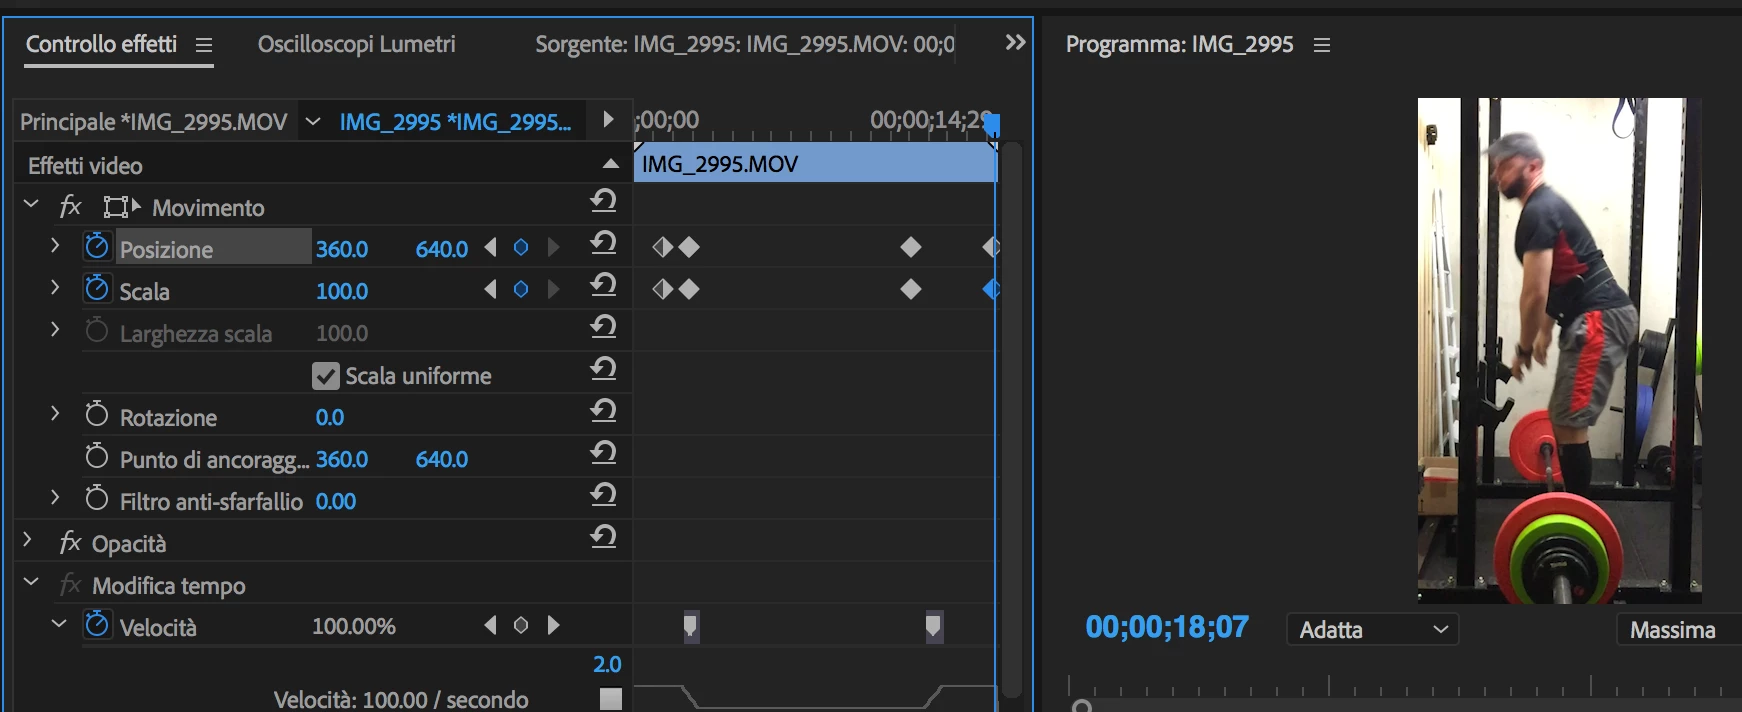Open the Programma panel menu icon
Viewport: 1742px width, 712px height.
click(x=1322, y=45)
